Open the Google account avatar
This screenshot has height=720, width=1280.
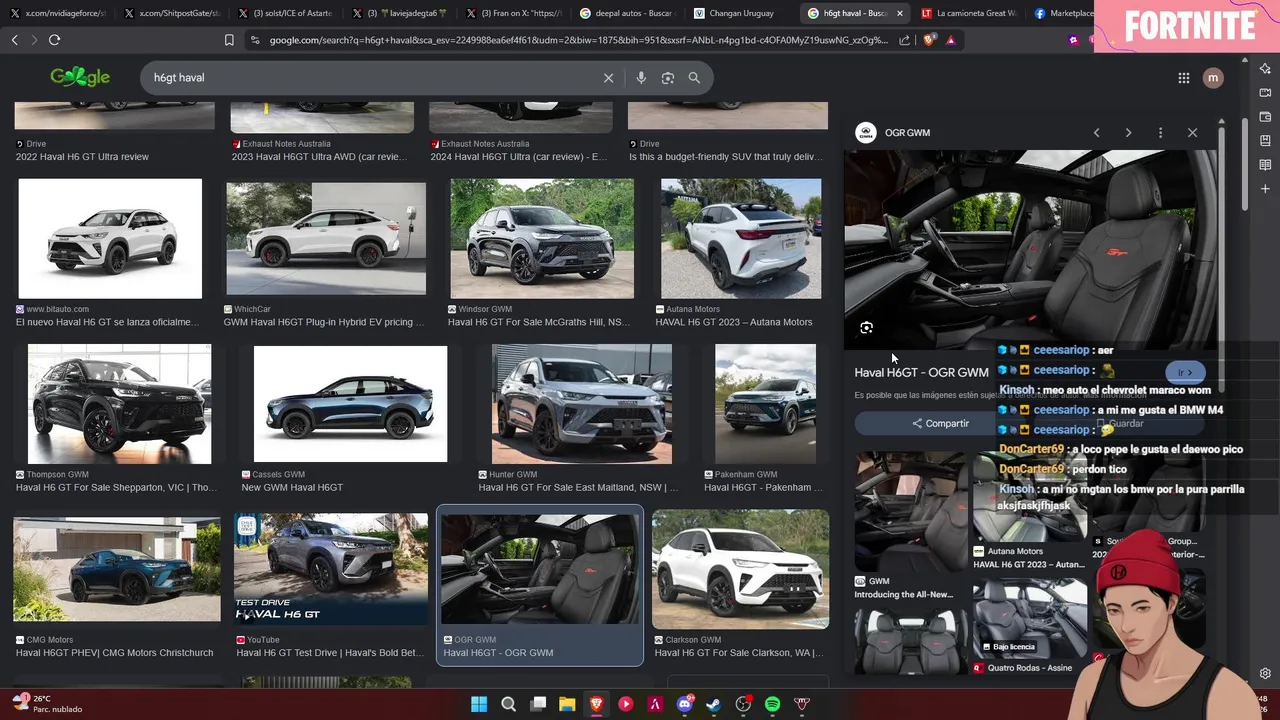point(1213,78)
